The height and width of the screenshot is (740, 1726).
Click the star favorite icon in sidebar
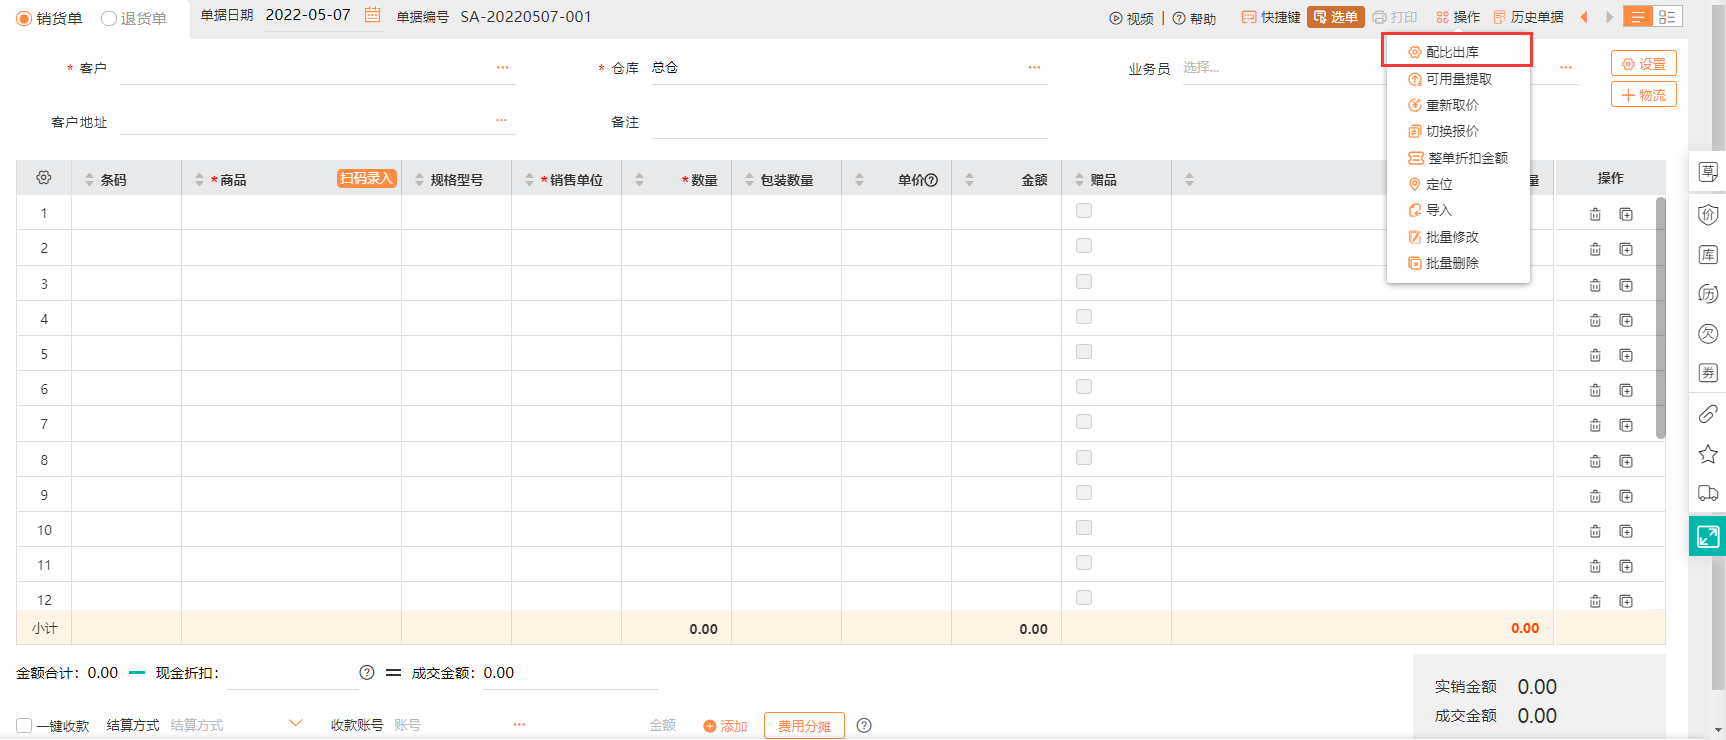pos(1708,454)
